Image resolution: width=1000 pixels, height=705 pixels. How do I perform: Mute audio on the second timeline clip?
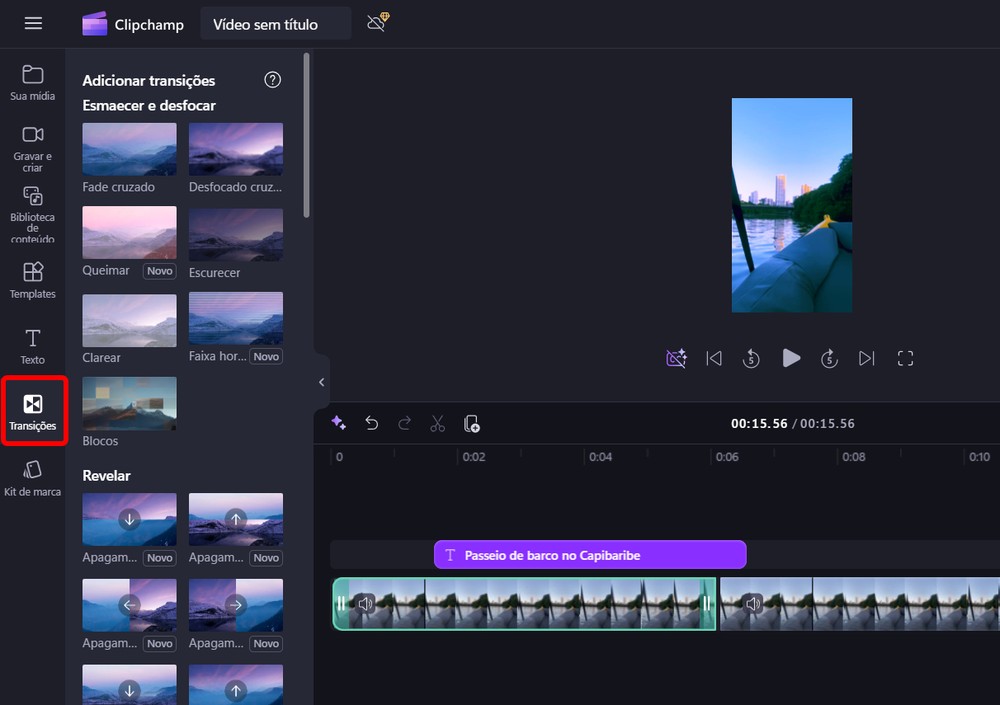(x=751, y=604)
